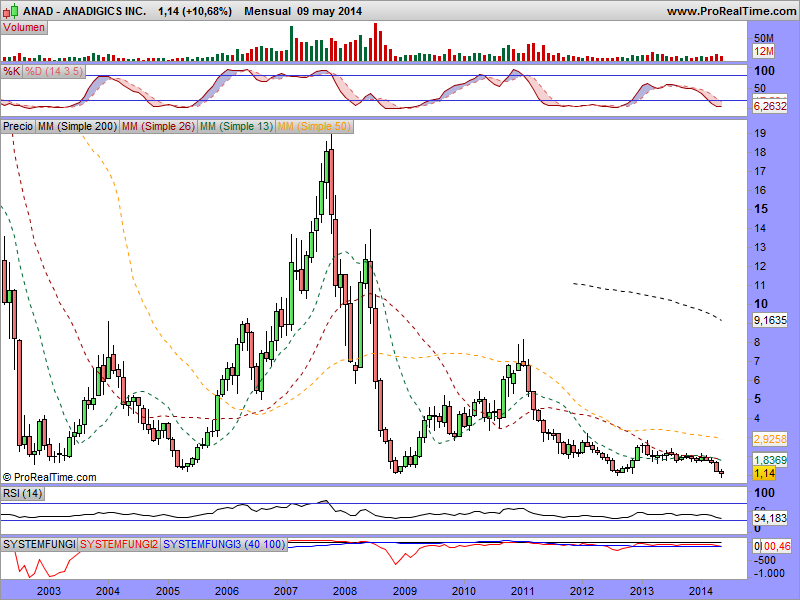Click the red 12M volume value tag
This screenshot has height=600, width=800.
click(x=763, y=50)
